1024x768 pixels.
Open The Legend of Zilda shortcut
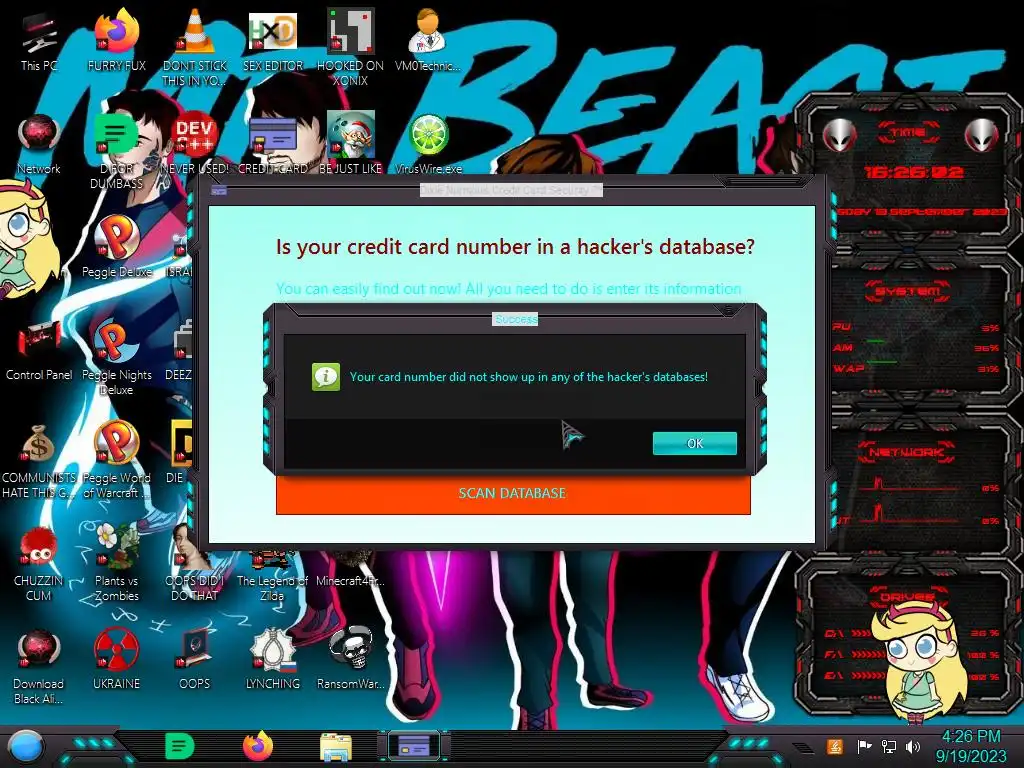click(272, 575)
